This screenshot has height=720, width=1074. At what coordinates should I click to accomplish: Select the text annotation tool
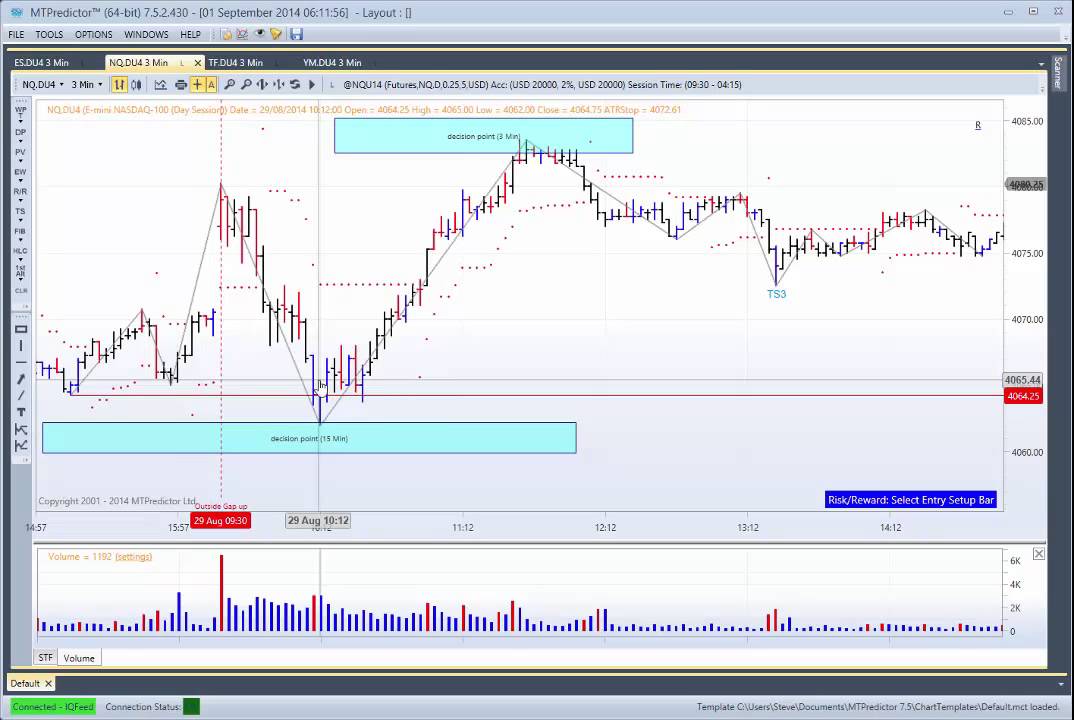[21, 412]
